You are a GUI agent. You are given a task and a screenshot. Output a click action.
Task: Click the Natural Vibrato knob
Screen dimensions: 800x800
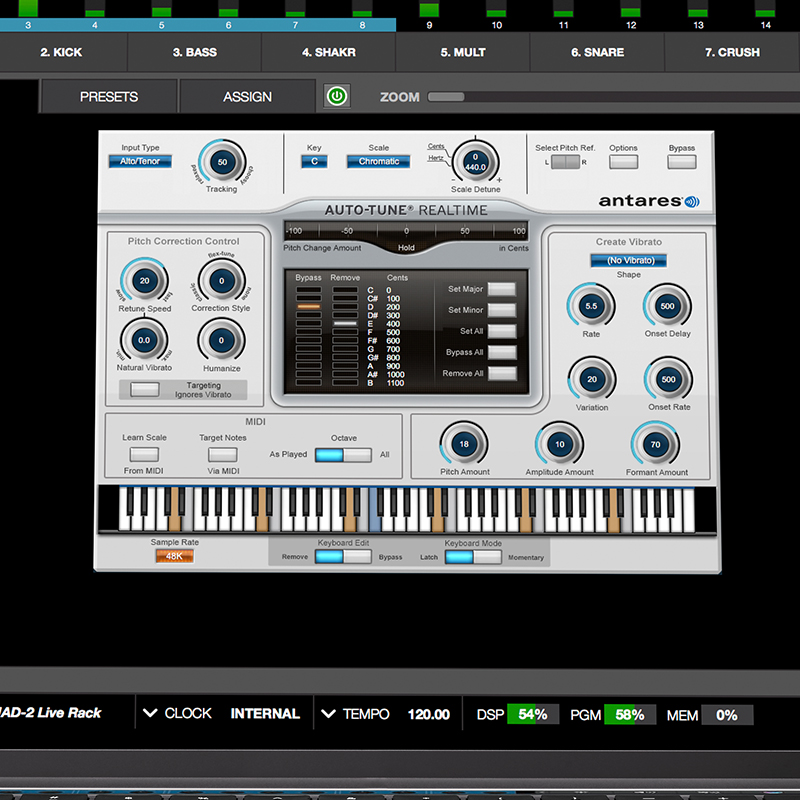(x=144, y=340)
